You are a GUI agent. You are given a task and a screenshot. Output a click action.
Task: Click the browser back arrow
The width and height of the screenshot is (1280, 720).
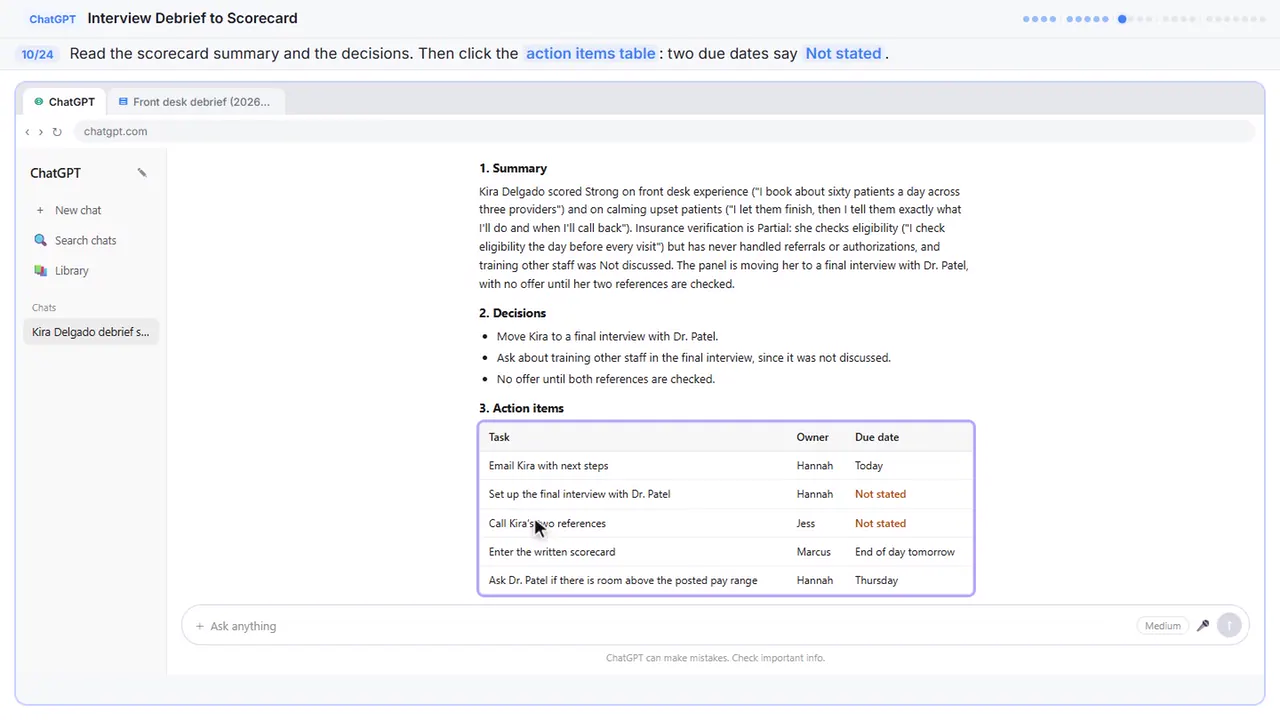27,132
